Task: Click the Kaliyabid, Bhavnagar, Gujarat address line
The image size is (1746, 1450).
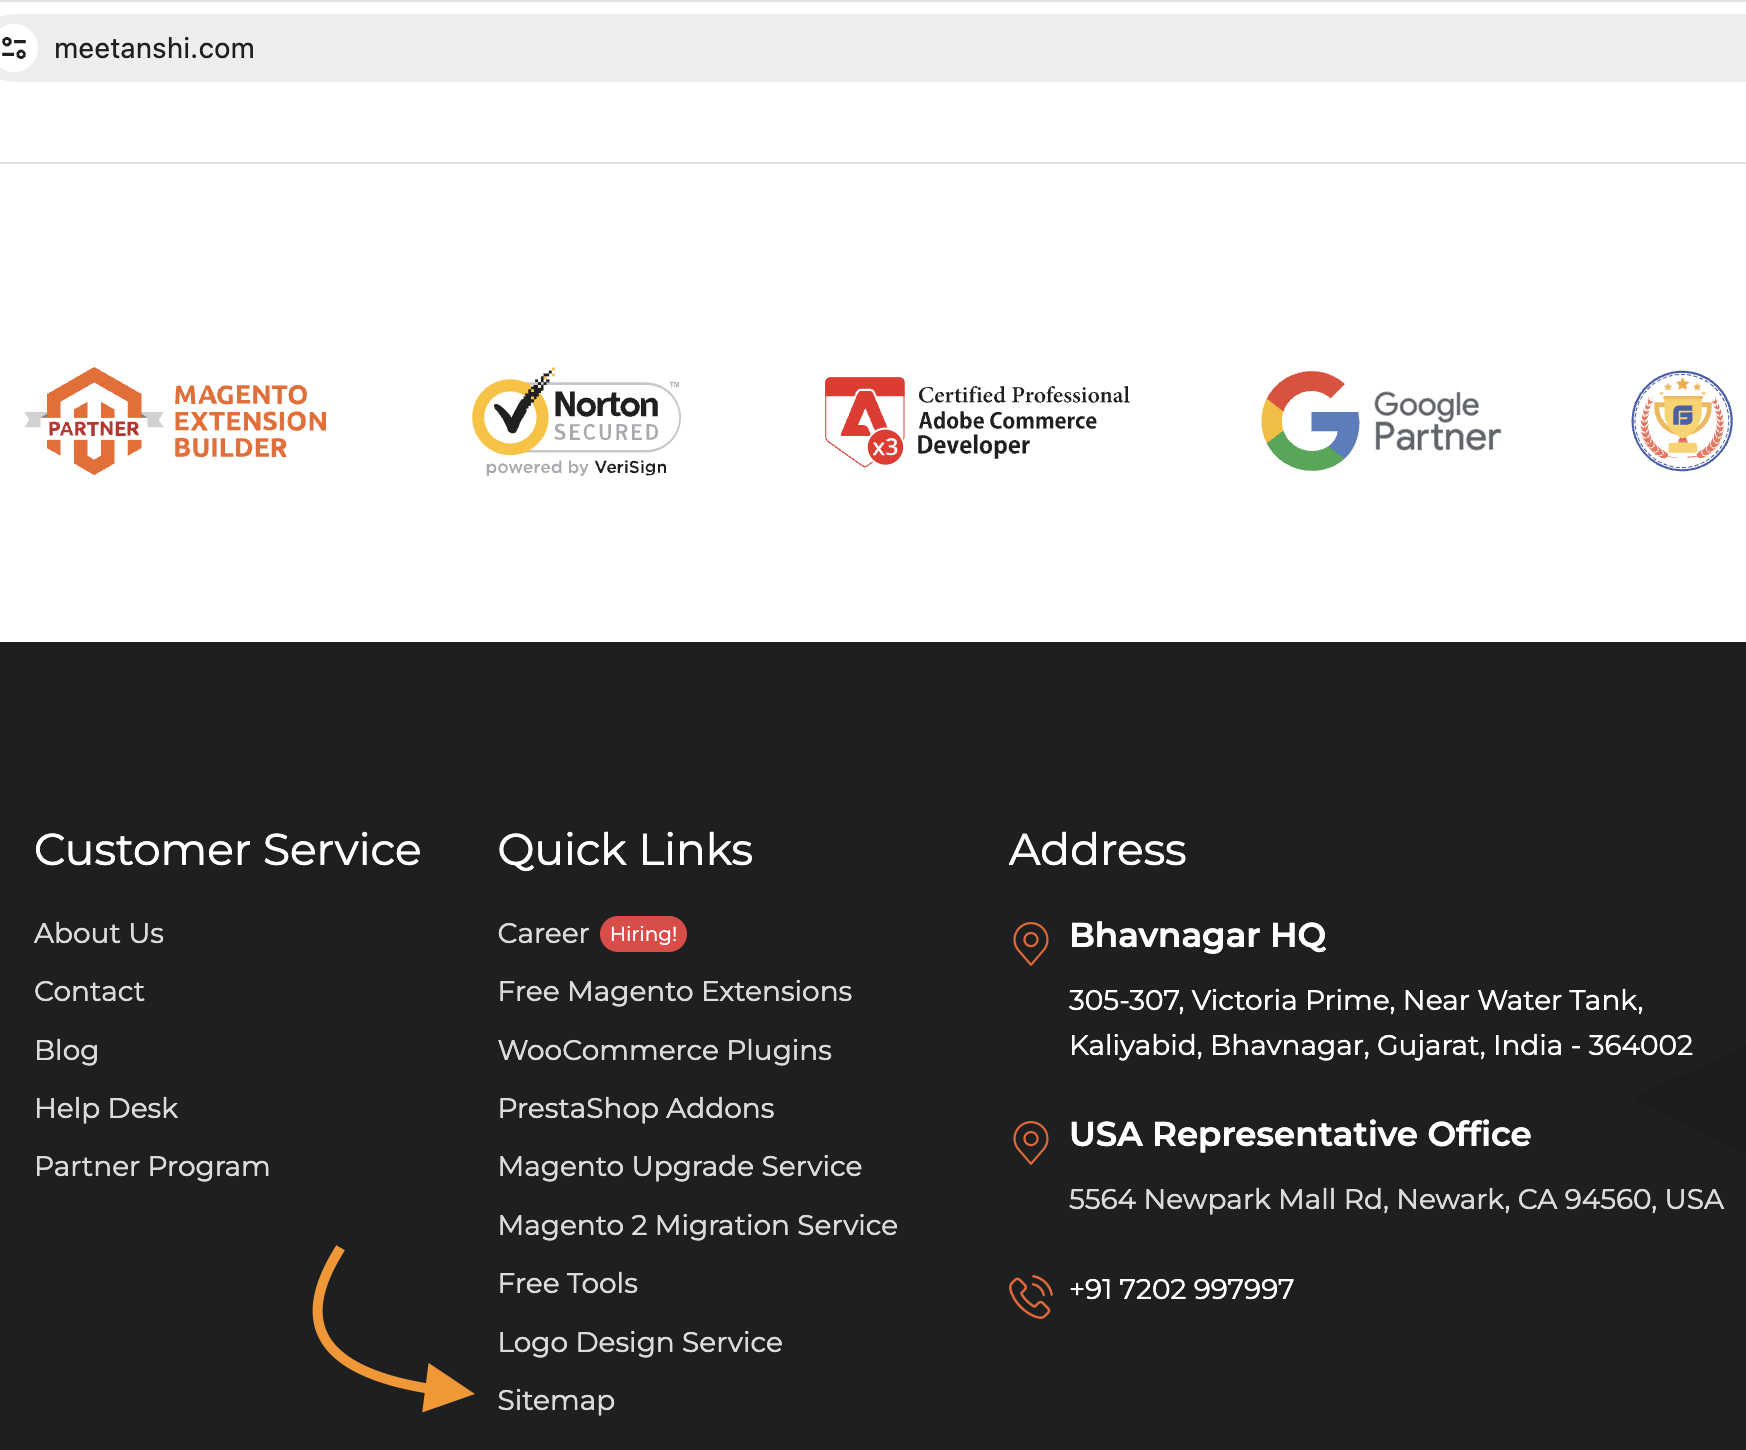Action: click(x=1381, y=1045)
